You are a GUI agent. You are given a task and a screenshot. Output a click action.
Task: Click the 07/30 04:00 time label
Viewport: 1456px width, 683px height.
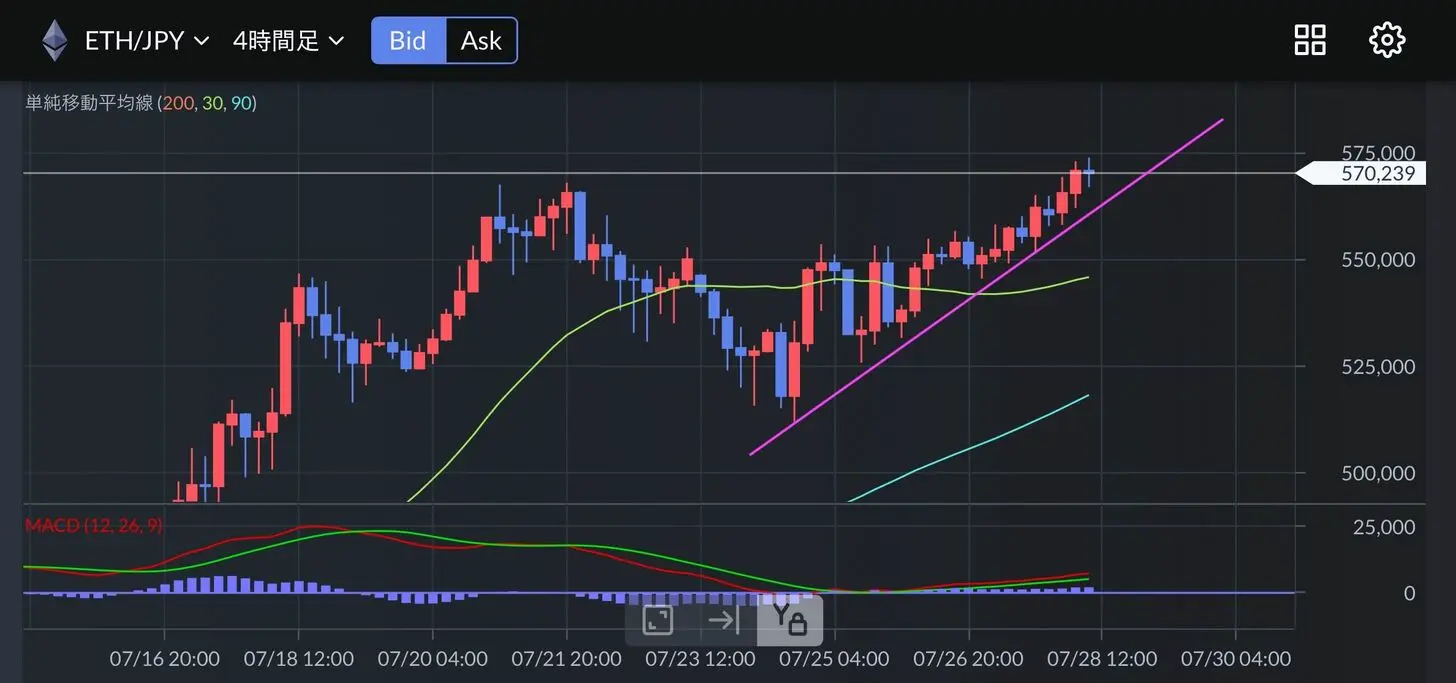(1236, 660)
